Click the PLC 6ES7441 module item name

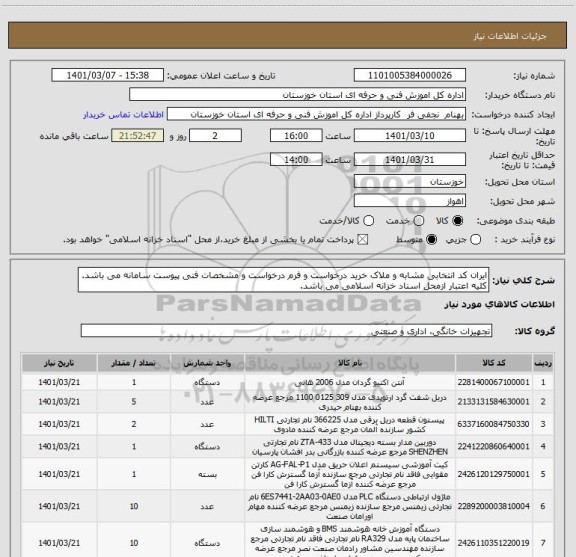pyautogui.click(x=350, y=506)
